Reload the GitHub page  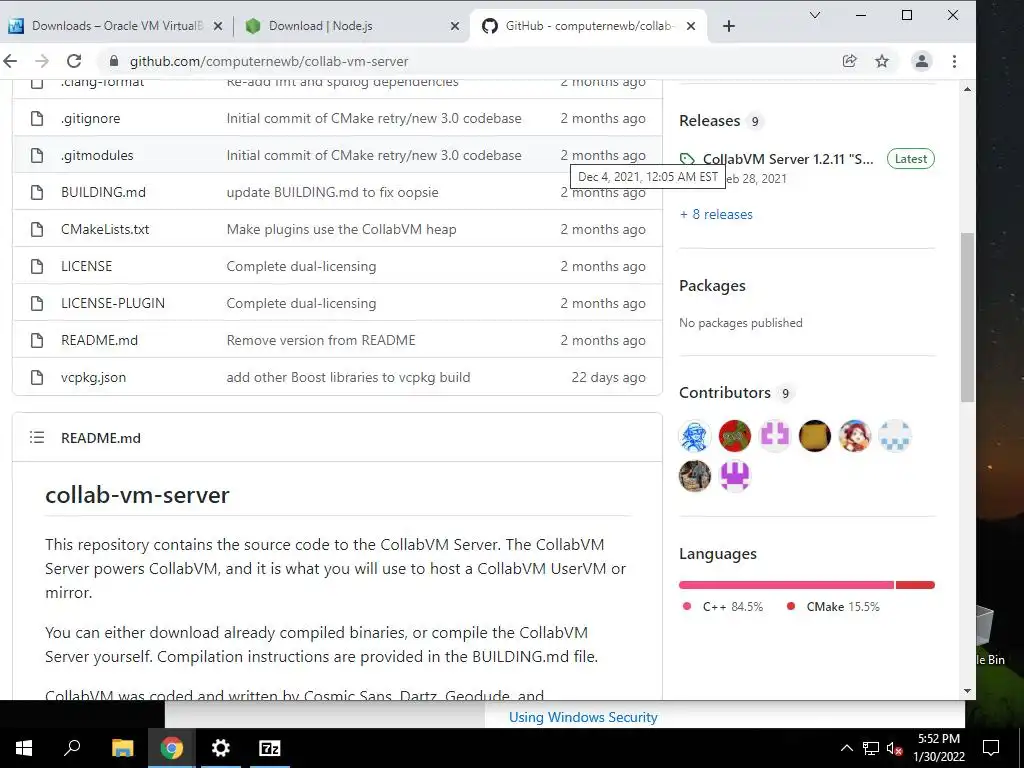(74, 61)
